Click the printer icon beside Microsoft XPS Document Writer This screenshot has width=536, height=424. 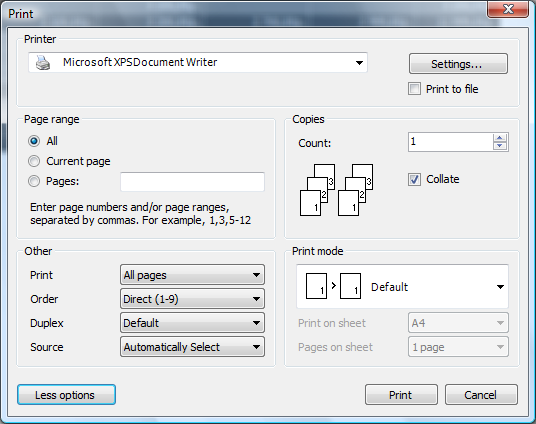[x=43, y=63]
